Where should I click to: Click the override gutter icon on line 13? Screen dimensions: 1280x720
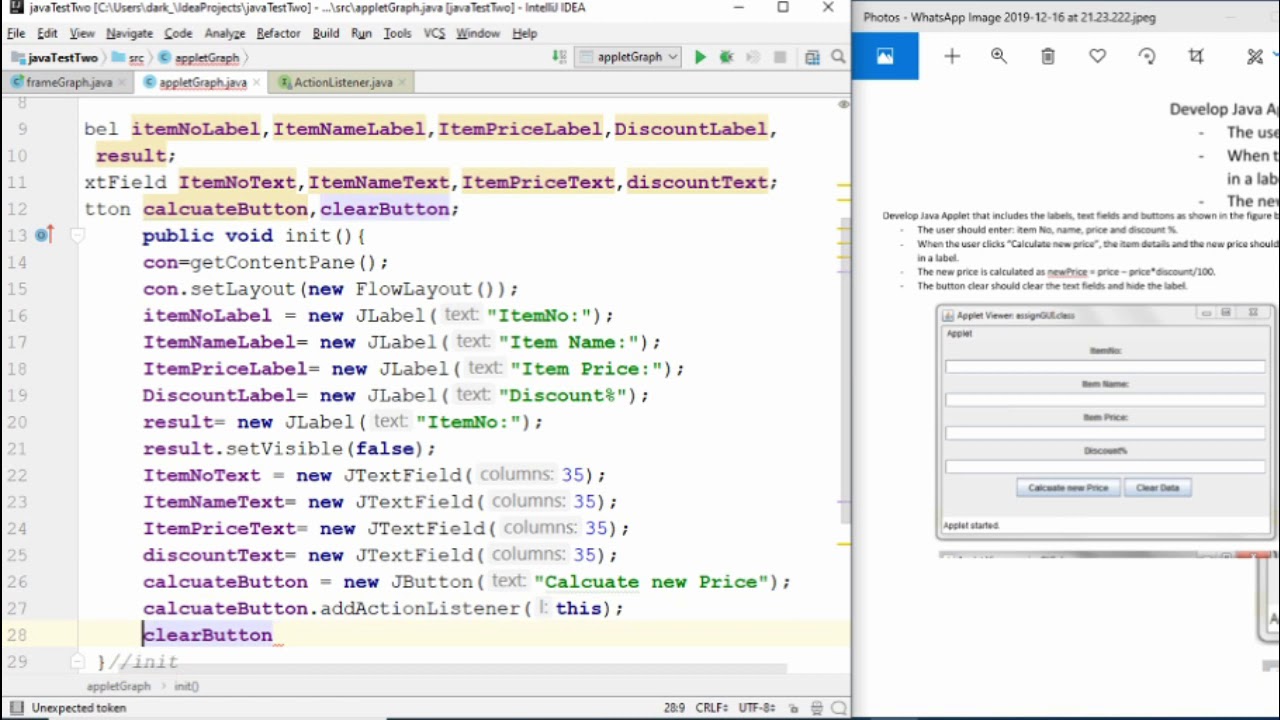pyautogui.click(x=42, y=235)
